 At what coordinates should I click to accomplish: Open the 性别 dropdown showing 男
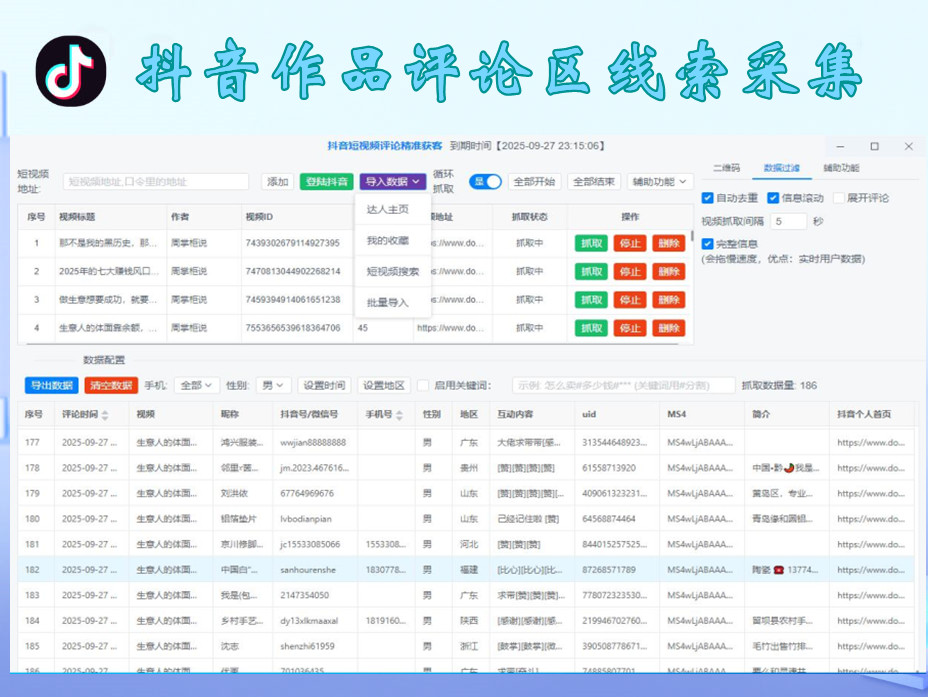[273, 386]
